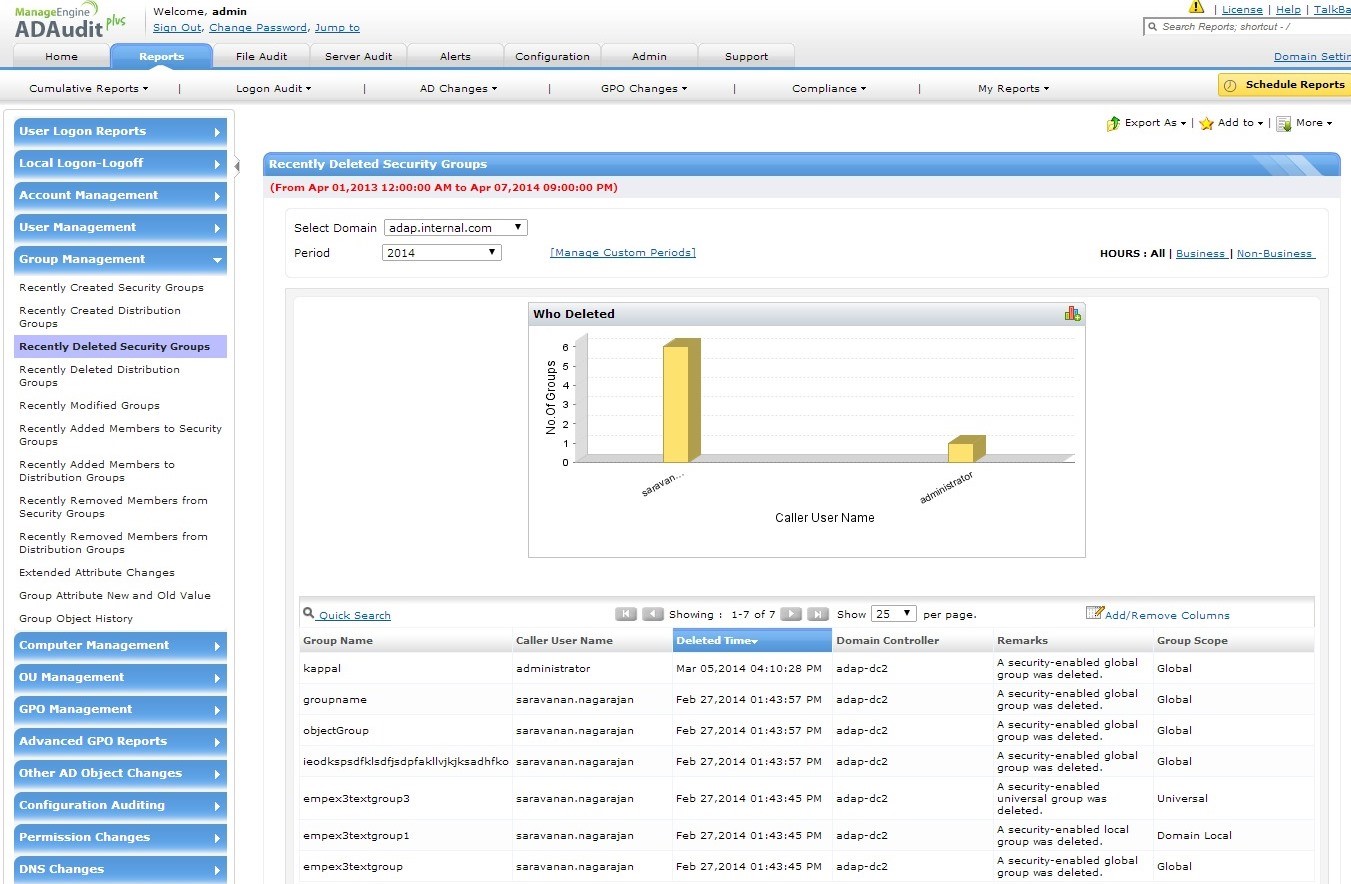This screenshot has width=1351, height=884.
Task: Open the Manage Custom Periods link
Action: tap(622, 253)
